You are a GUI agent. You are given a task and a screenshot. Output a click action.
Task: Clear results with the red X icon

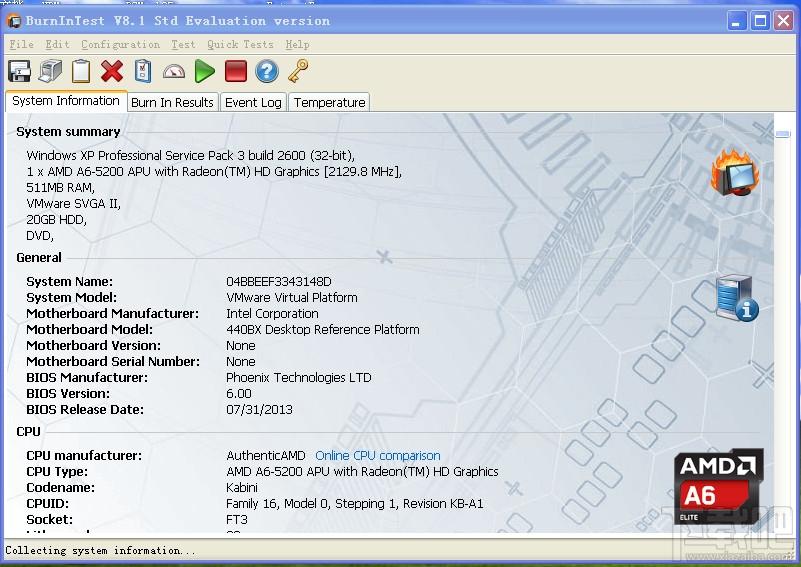(x=112, y=71)
